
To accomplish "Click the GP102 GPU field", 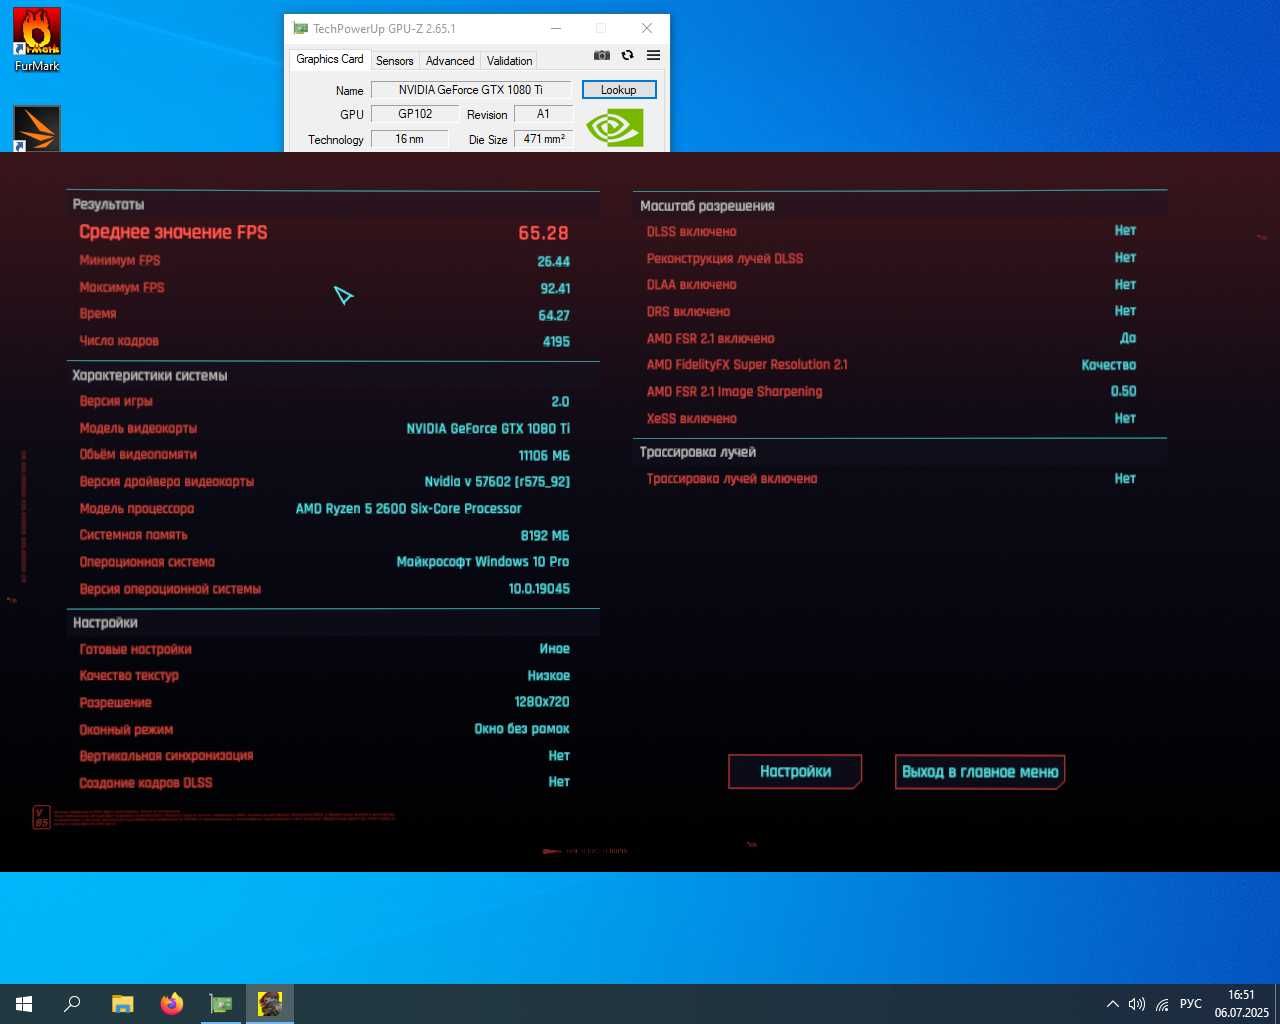I will coord(415,114).
